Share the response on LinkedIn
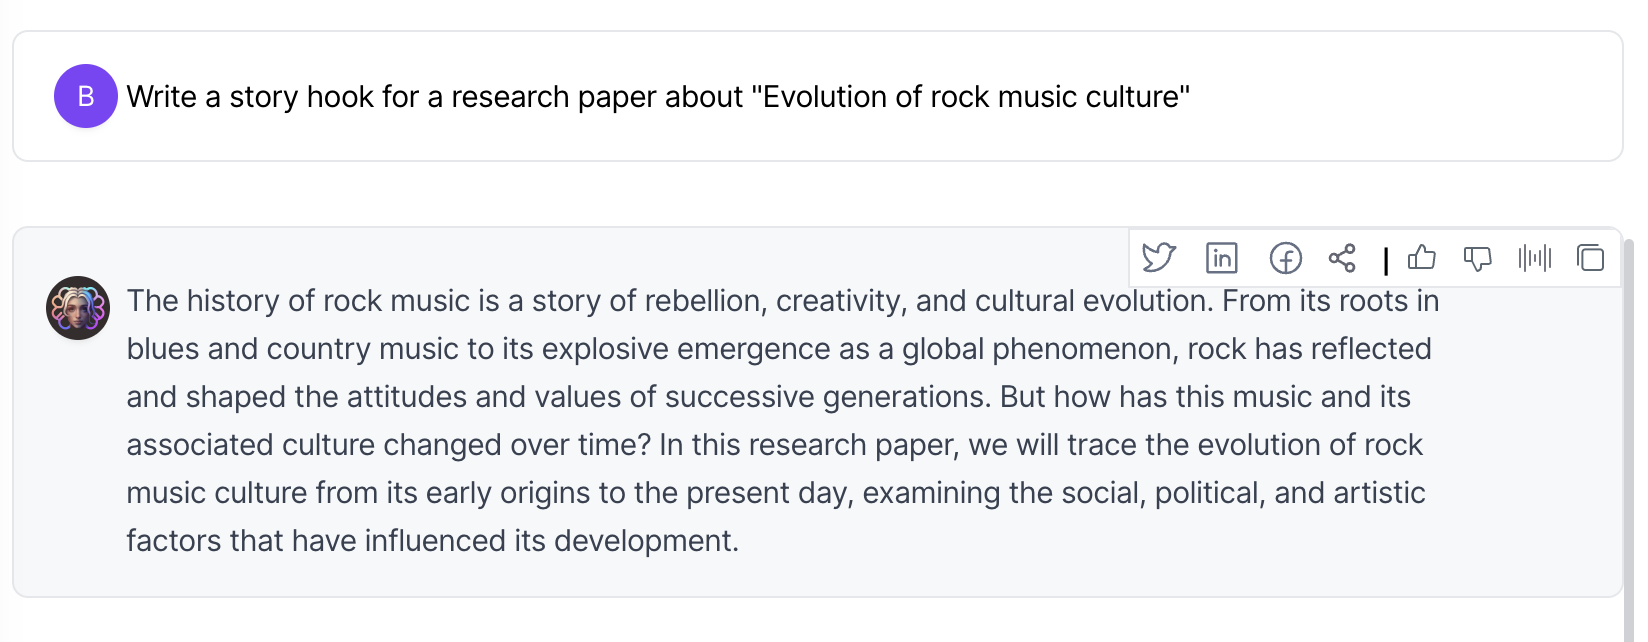This screenshot has width=1648, height=642. pos(1221,258)
